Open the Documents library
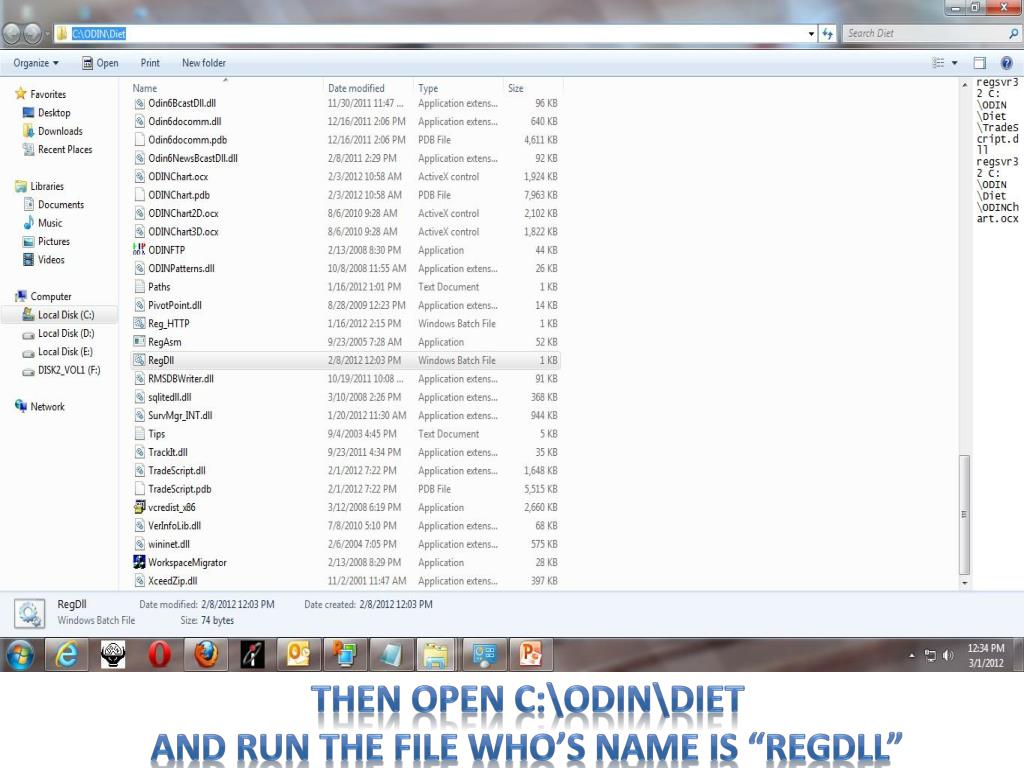Viewport: 1024px width, 768px height. tap(54, 204)
